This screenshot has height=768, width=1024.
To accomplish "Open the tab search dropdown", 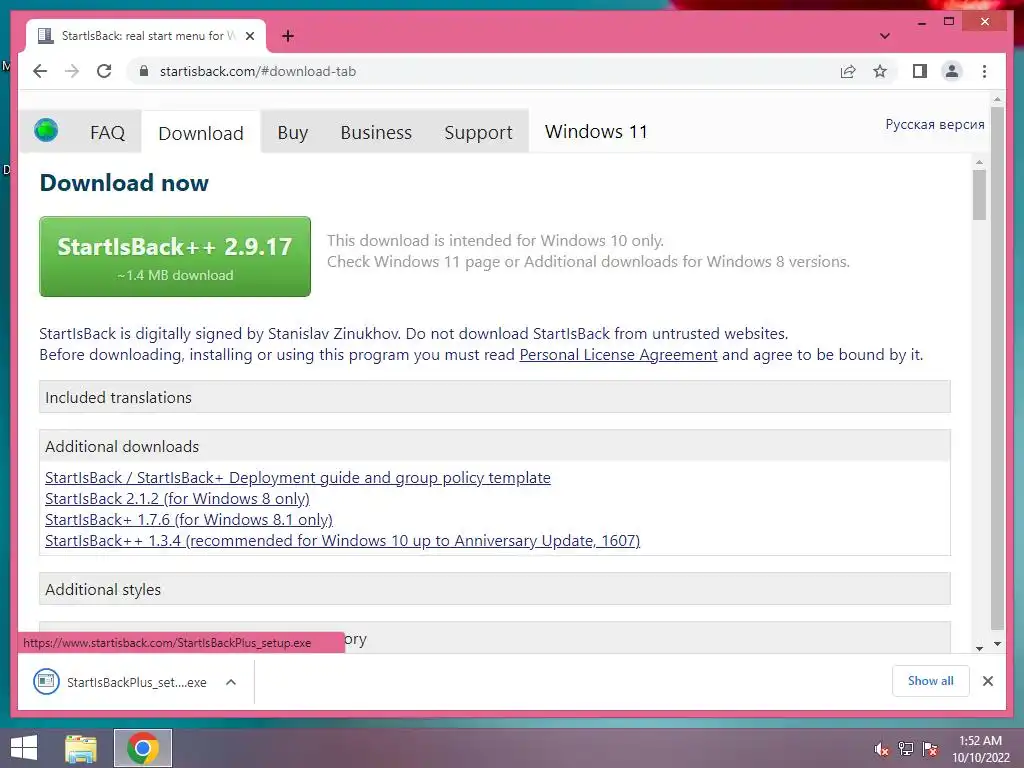I will (884, 36).
